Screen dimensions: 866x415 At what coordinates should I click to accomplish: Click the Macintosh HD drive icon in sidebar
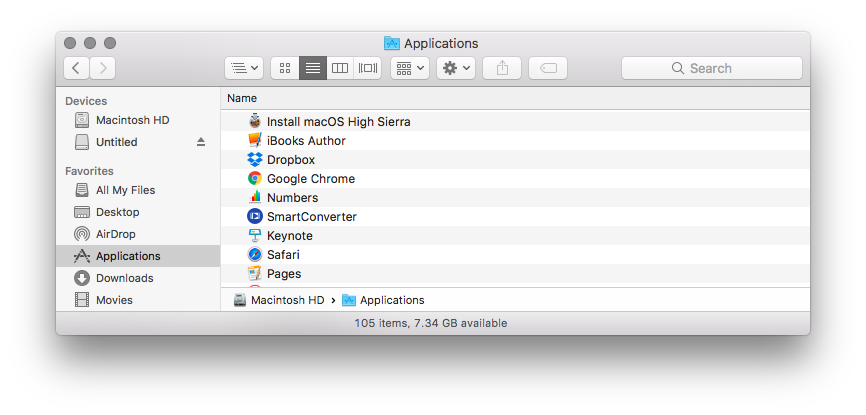(82, 120)
